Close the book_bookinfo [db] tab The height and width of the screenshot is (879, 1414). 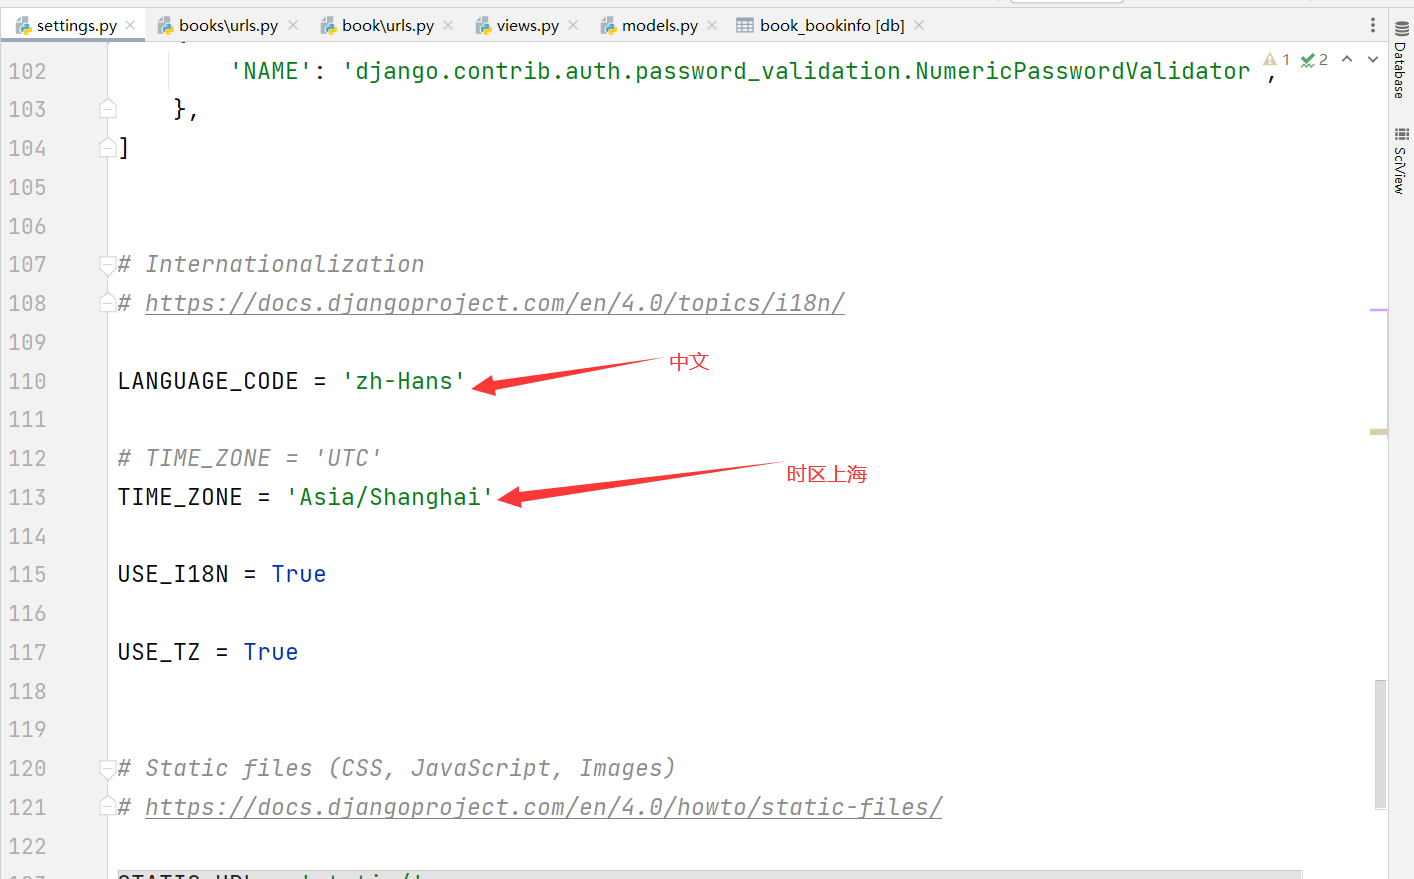click(919, 25)
